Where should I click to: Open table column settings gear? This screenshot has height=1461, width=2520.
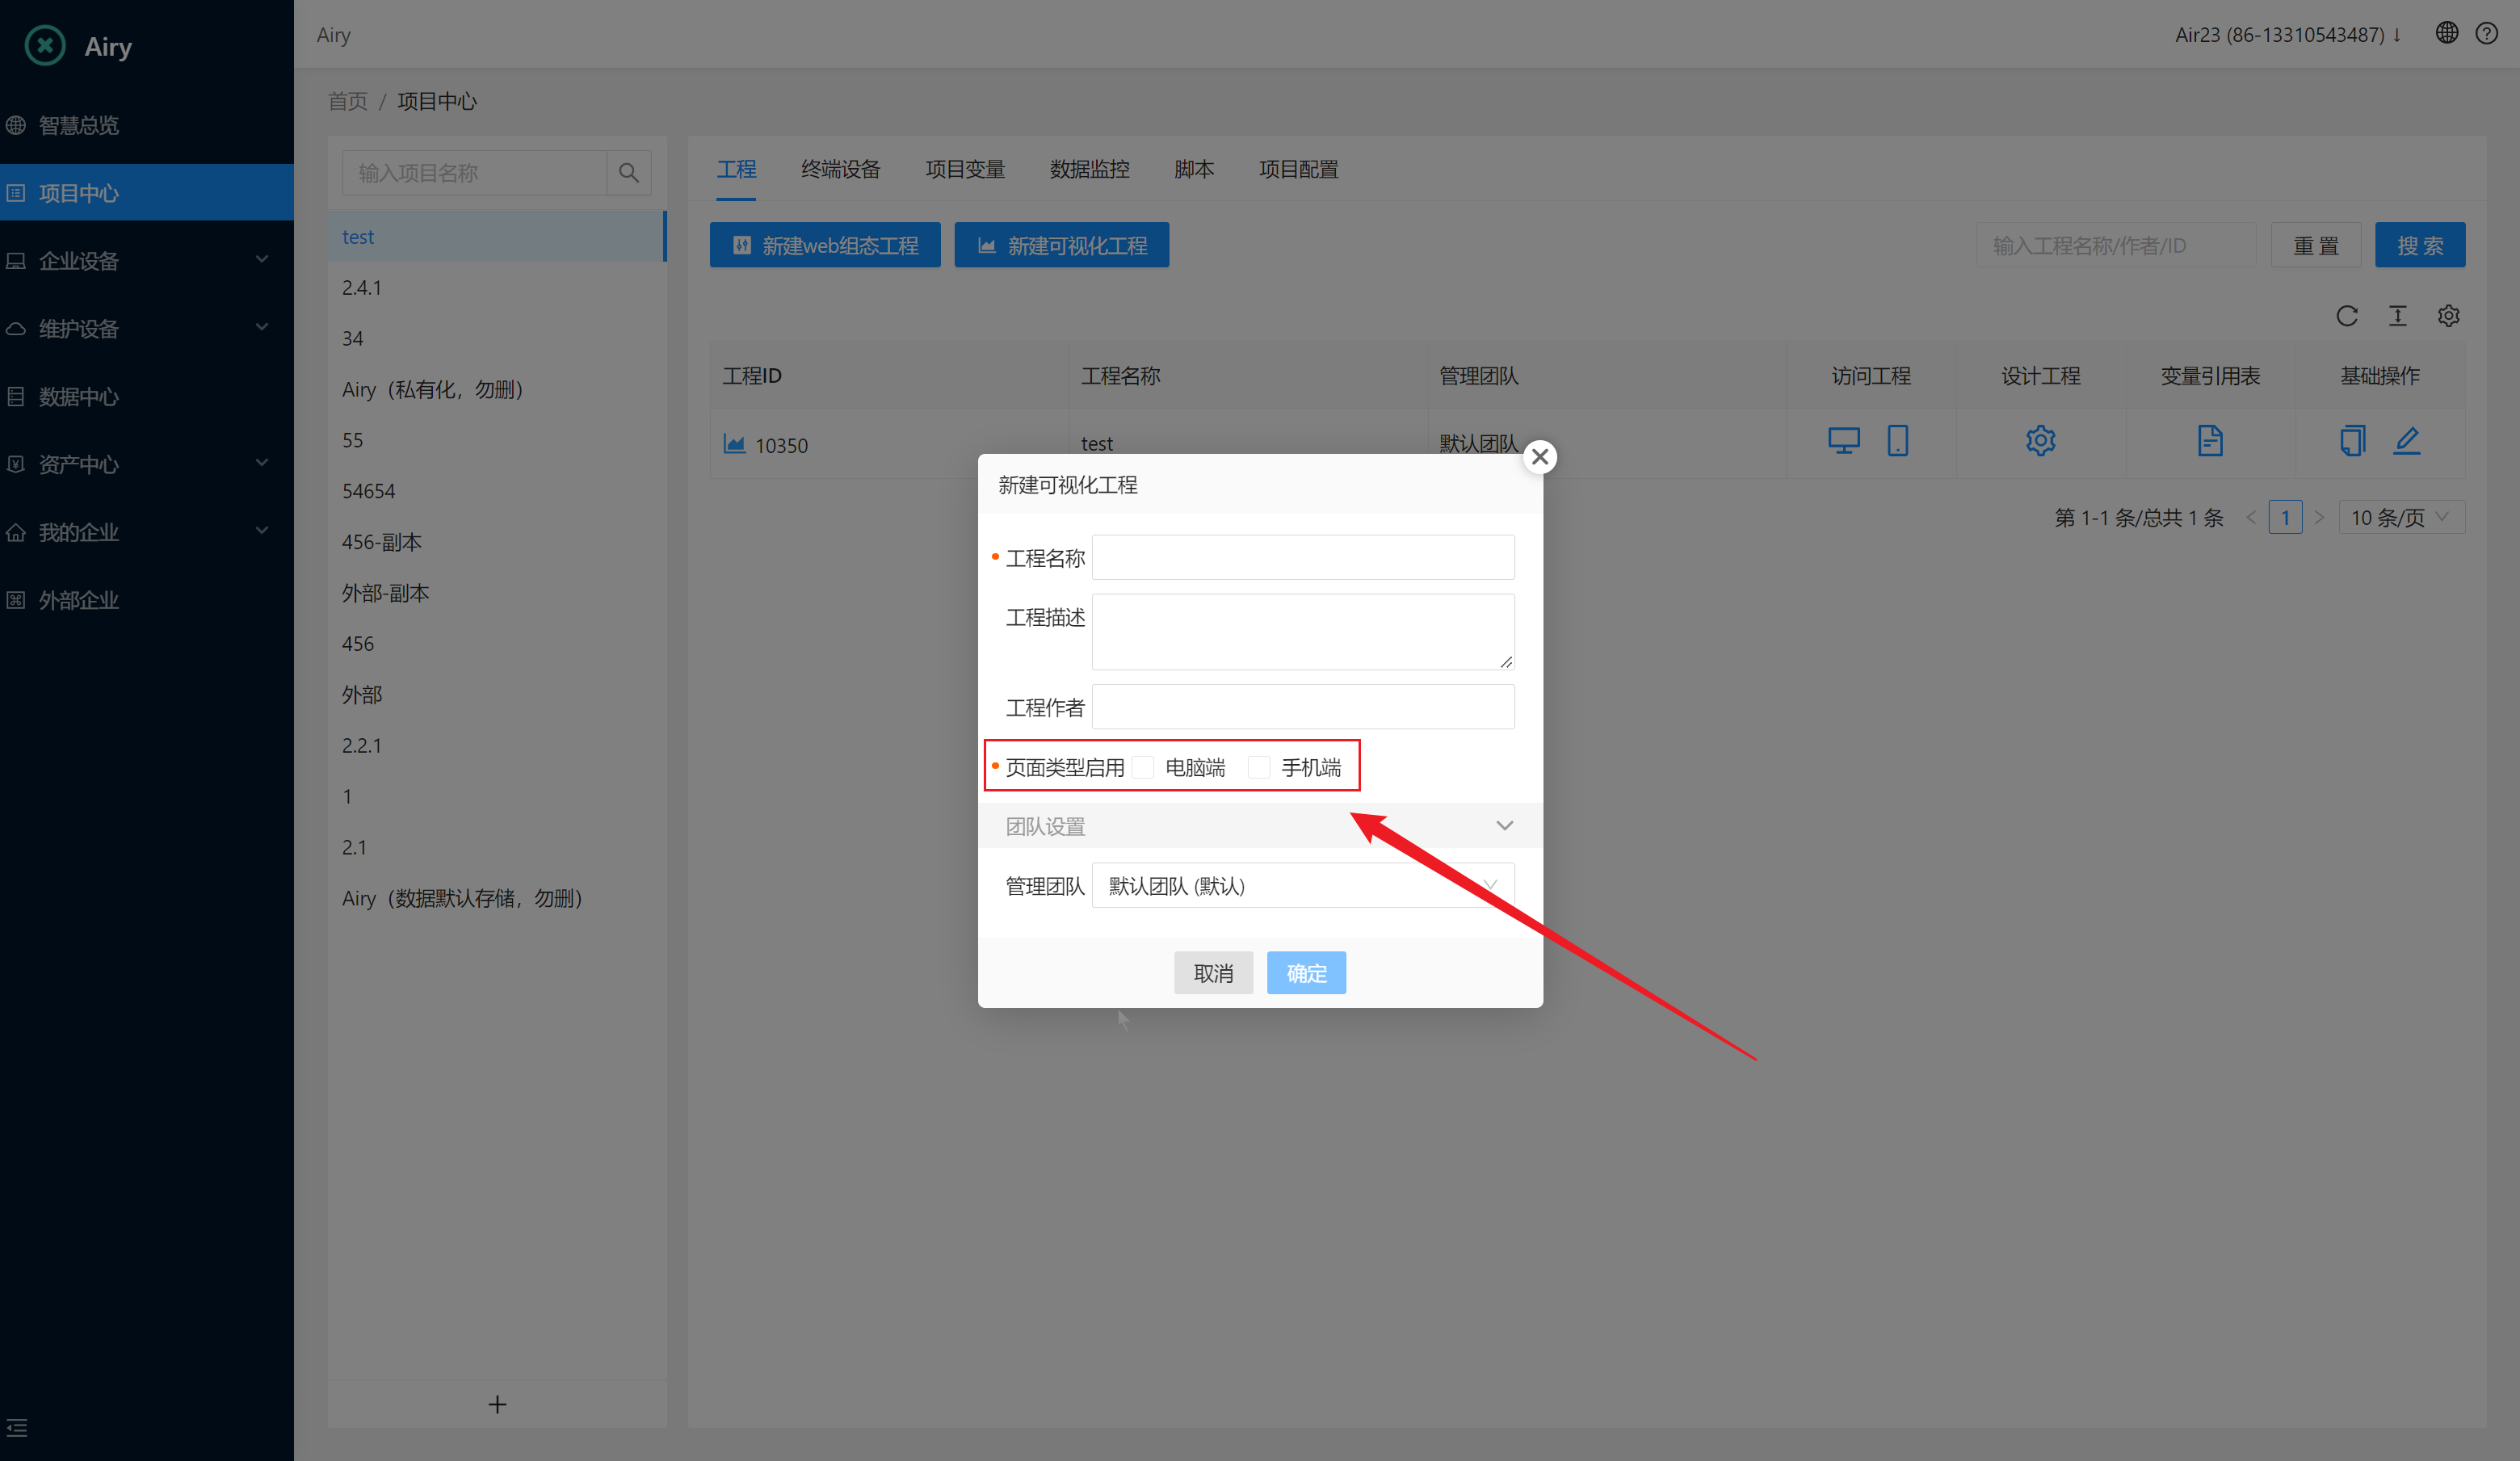[2448, 316]
